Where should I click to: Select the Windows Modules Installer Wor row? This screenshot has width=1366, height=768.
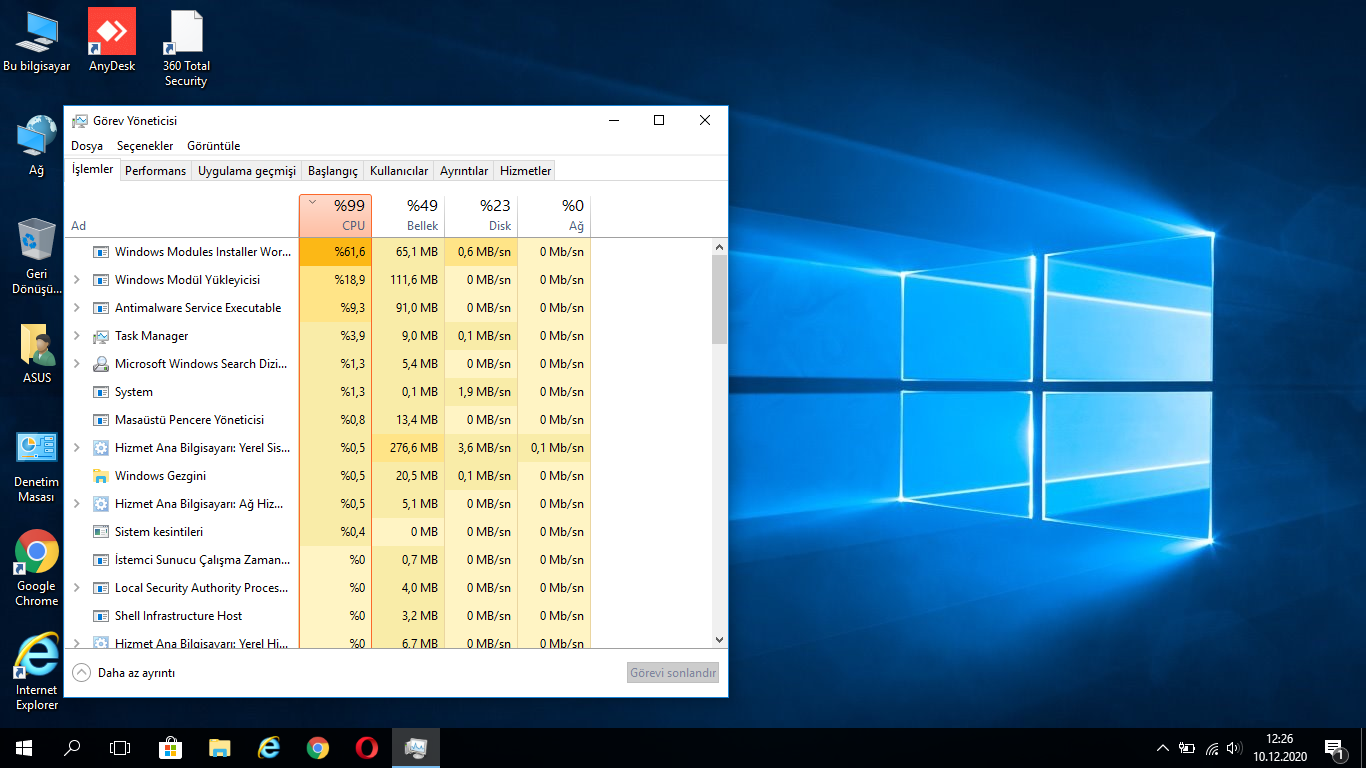(x=328, y=252)
